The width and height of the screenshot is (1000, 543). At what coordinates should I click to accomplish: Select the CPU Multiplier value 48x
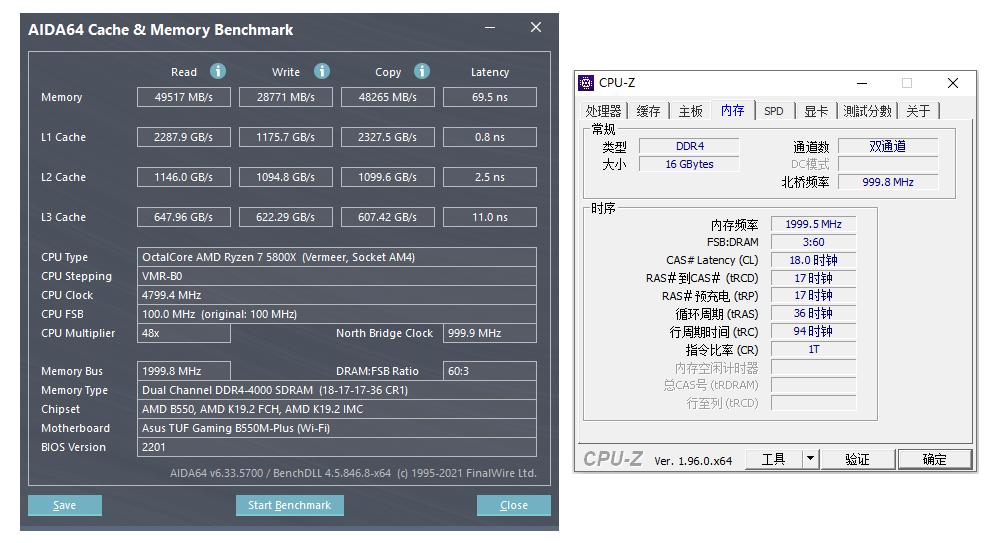click(x=184, y=333)
